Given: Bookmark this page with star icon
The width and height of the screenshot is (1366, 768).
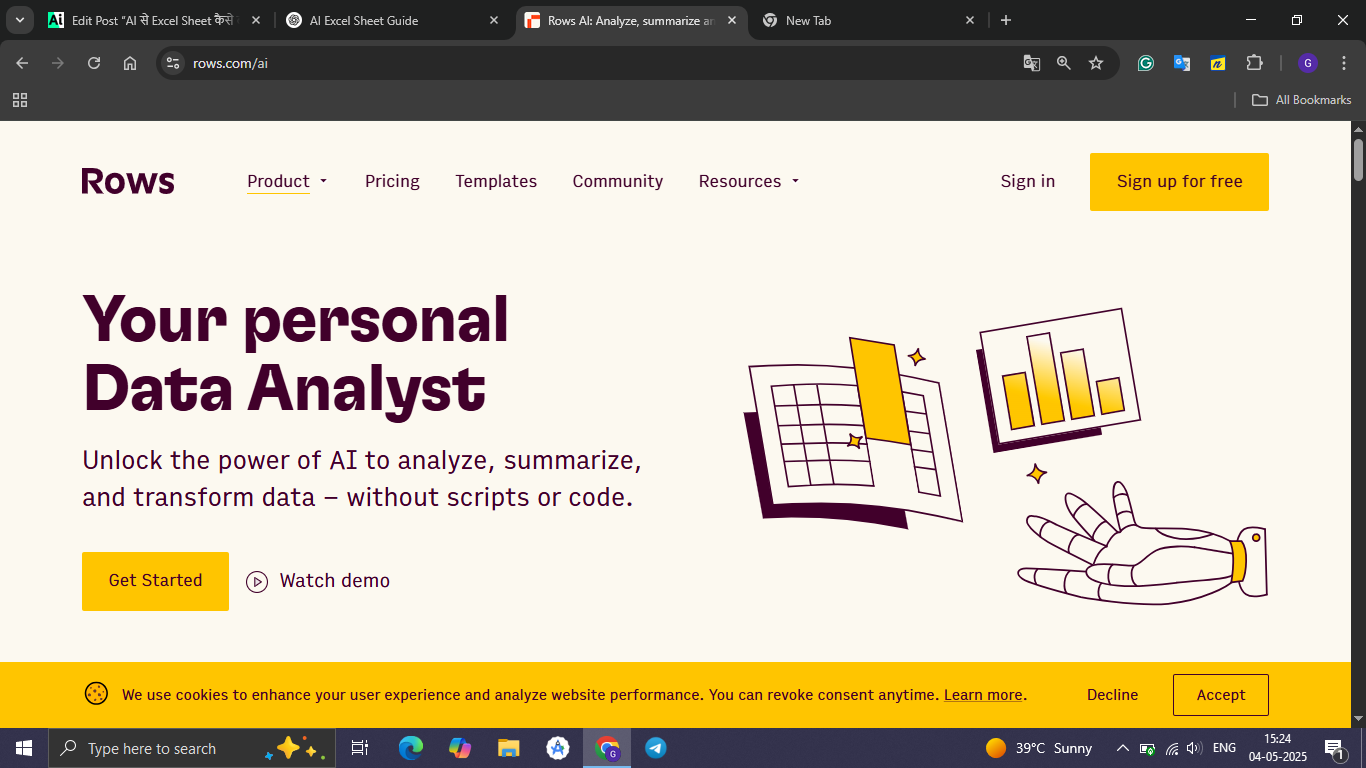Looking at the screenshot, I should 1096,63.
